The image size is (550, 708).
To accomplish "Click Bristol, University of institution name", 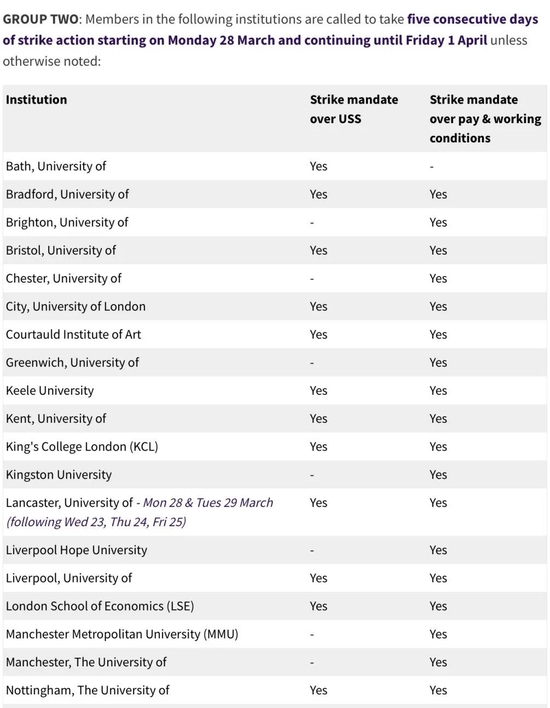I will point(61,250).
